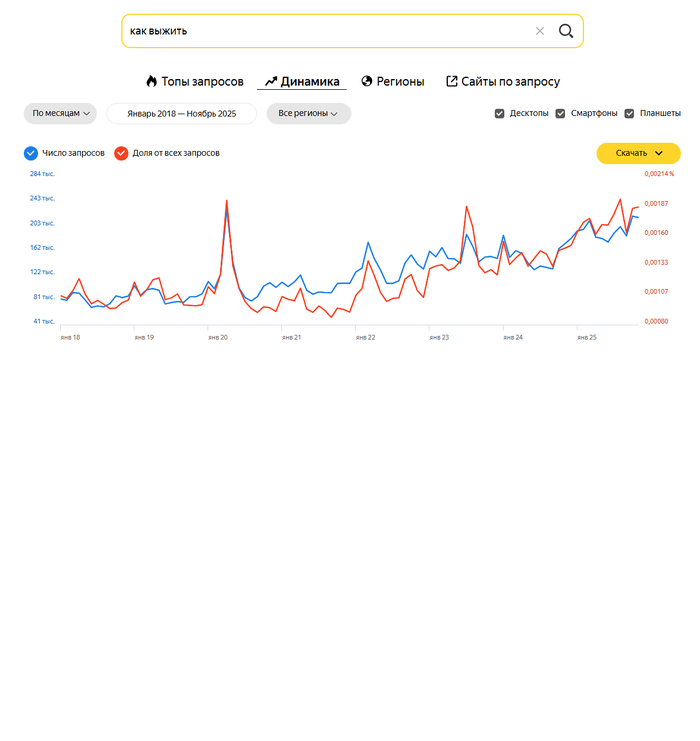700x741 pixels.
Task: Open the По месяцам grouping dropdown
Action: click(60, 114)
